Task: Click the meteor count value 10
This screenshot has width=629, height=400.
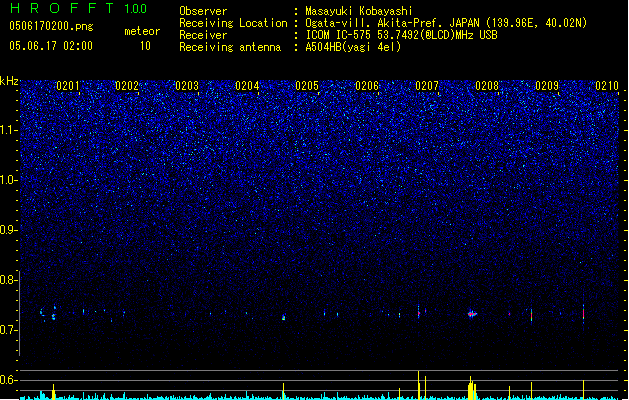Action: coord(145,46)
